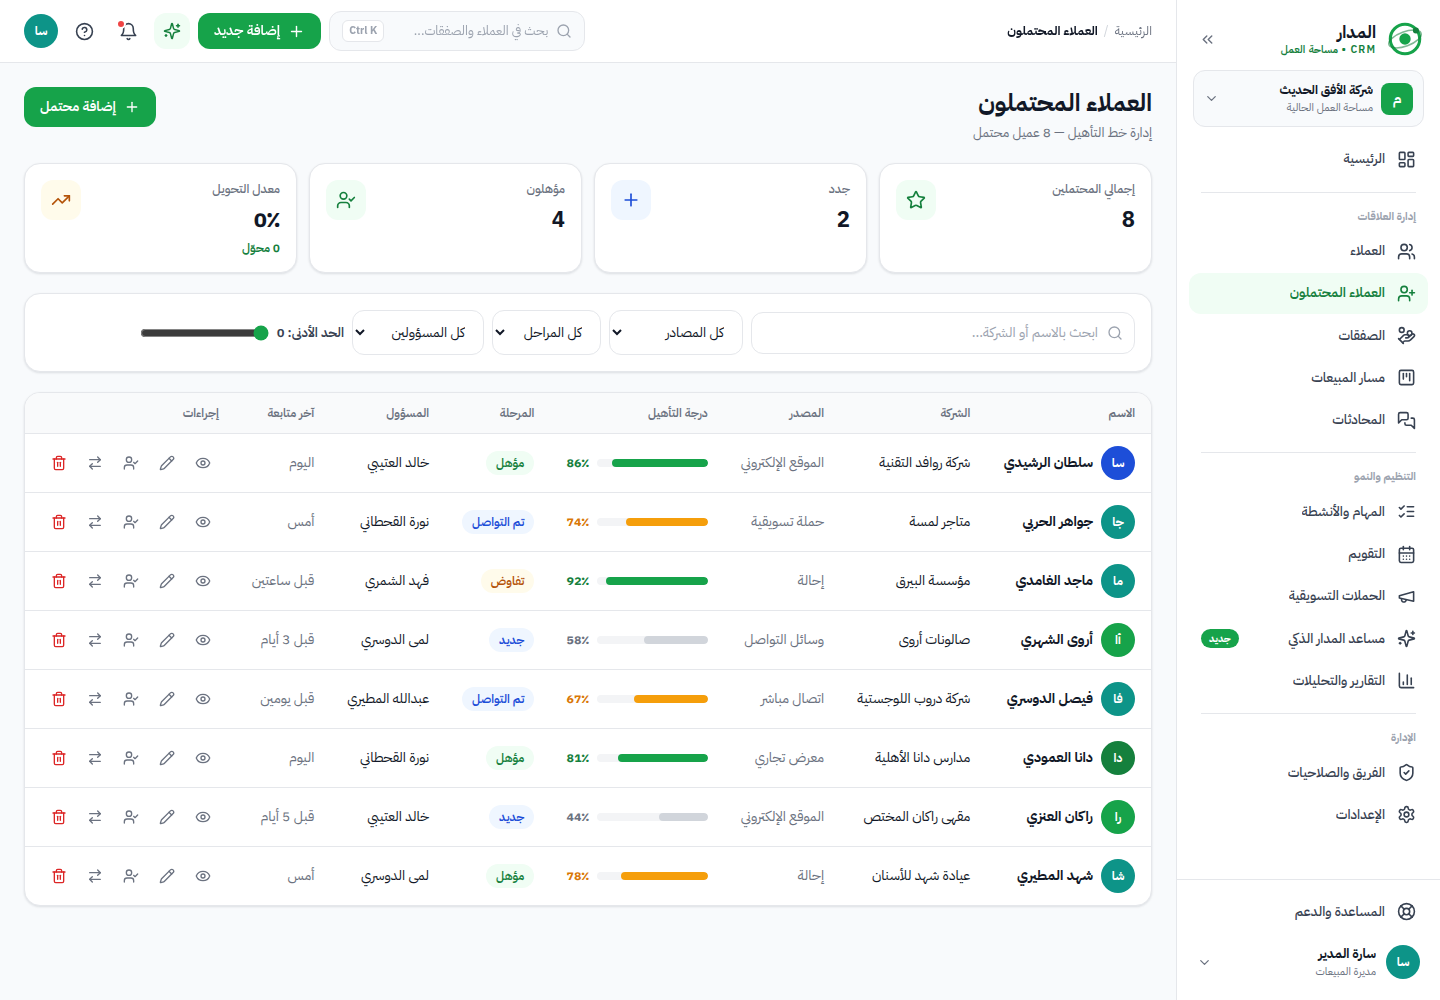
Task: Launch the AI sparkle assistant in header
Action: (172, 31)
